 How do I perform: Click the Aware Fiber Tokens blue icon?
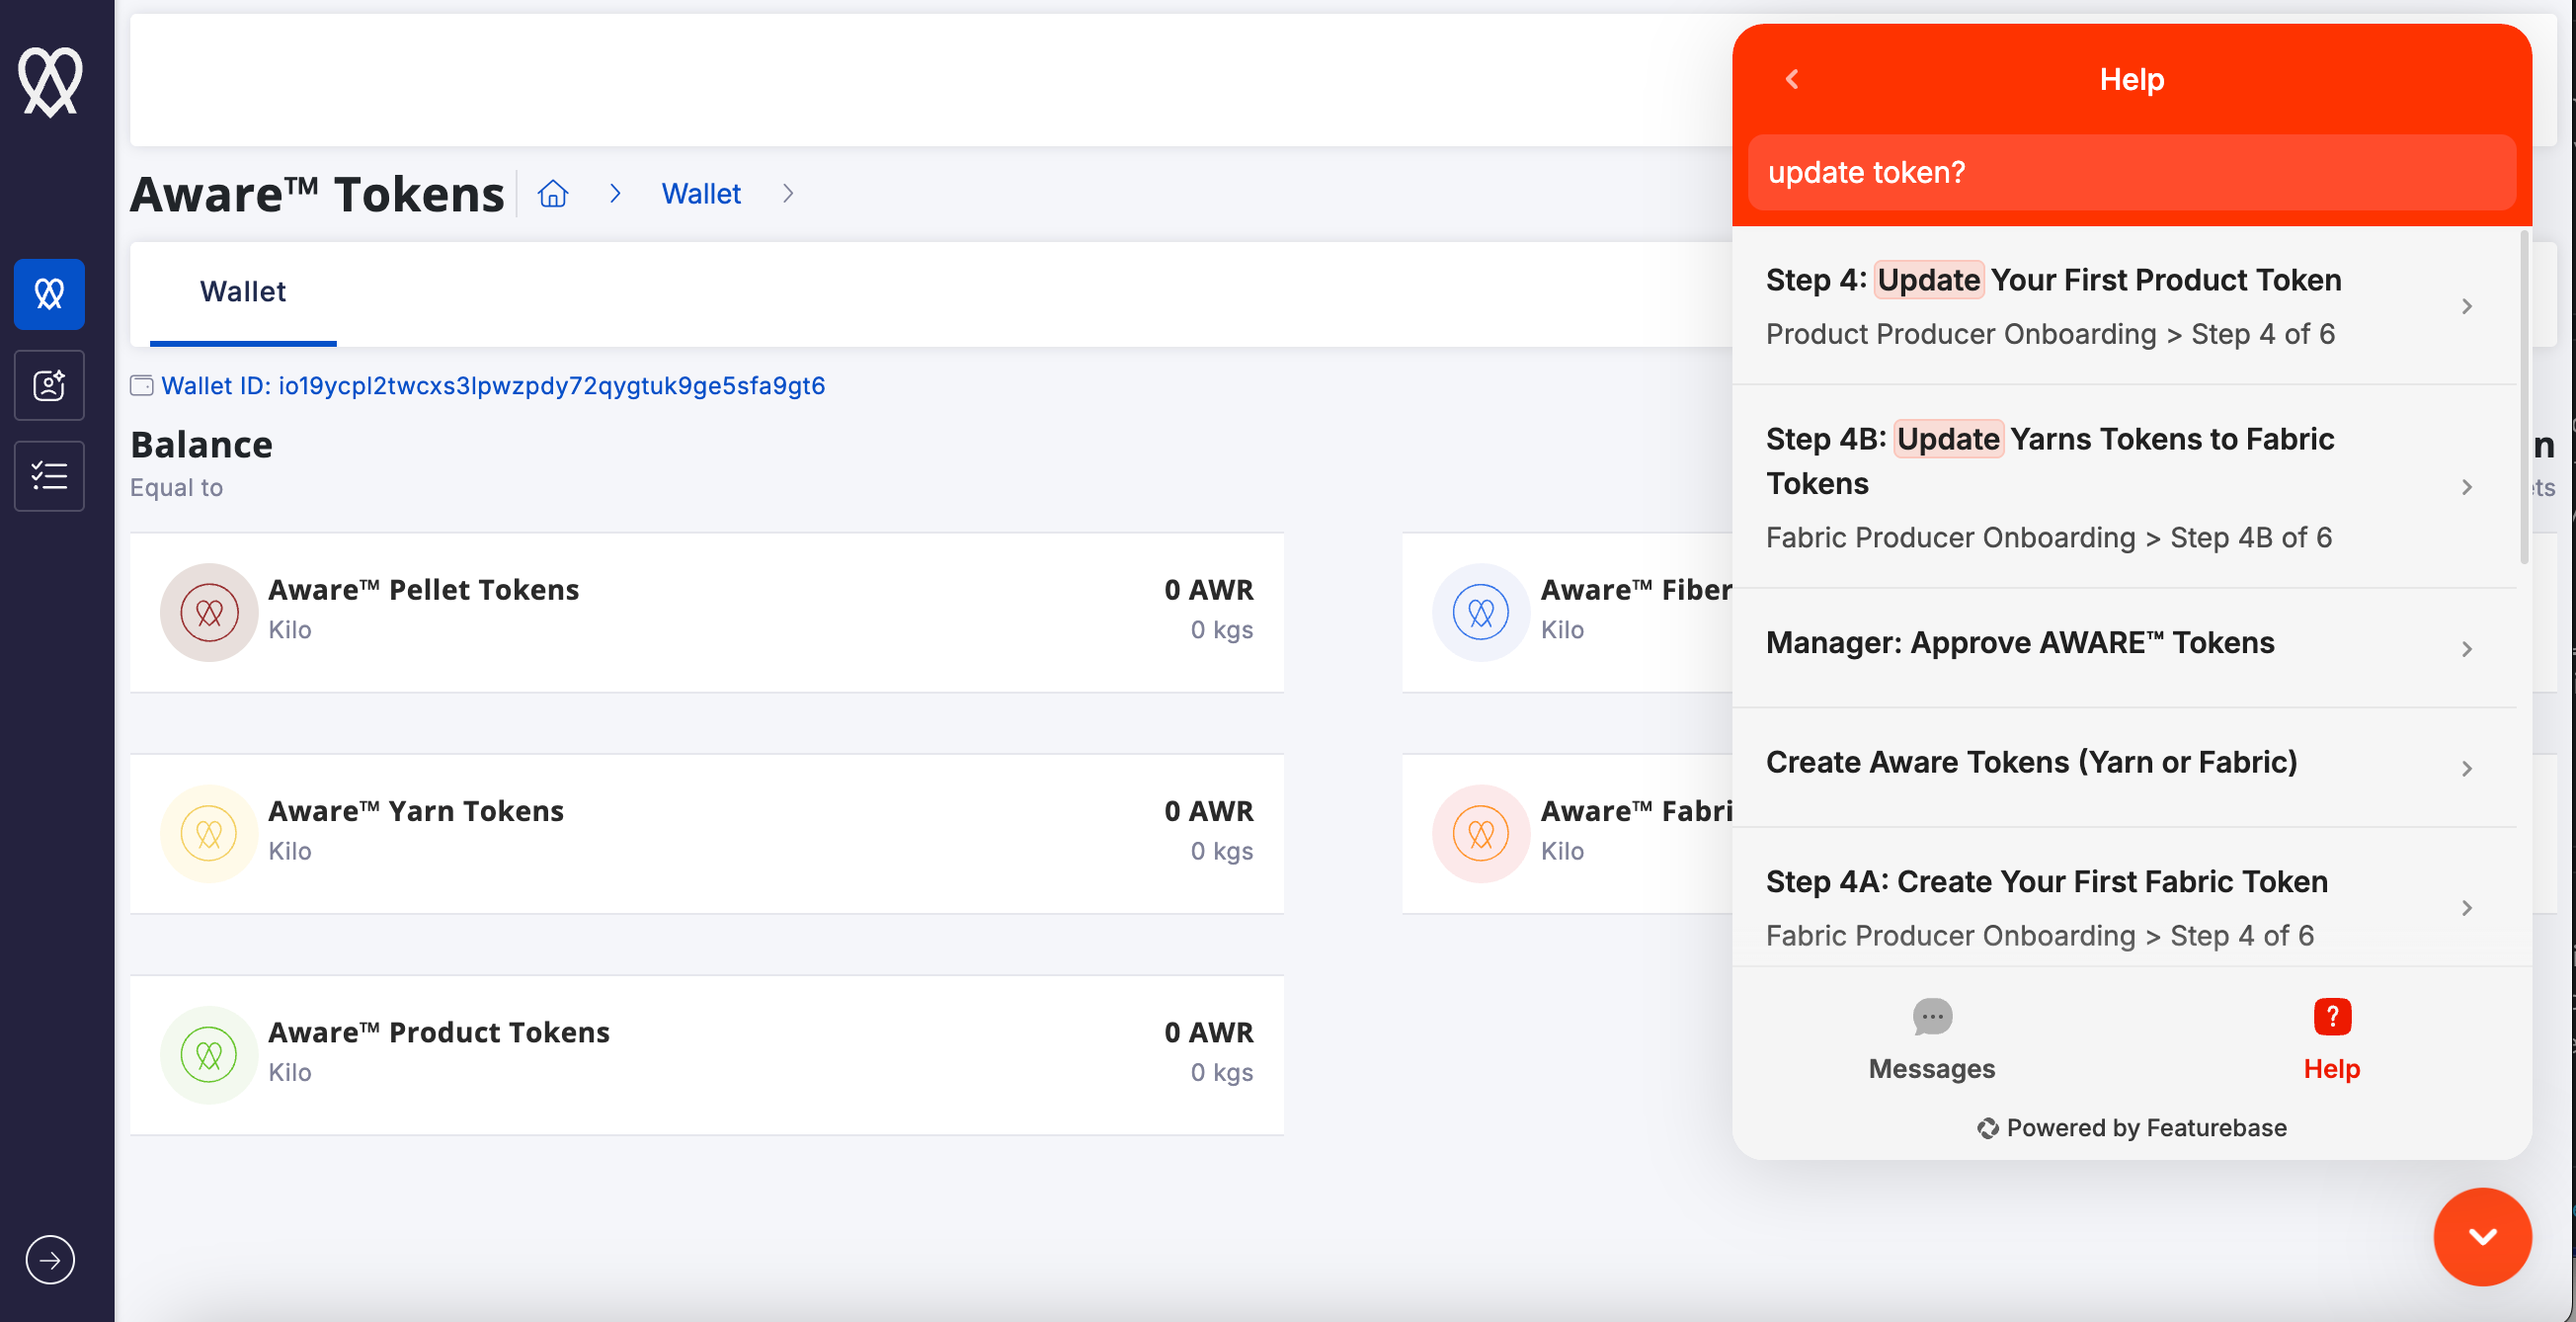click(x=1481, y=612)
